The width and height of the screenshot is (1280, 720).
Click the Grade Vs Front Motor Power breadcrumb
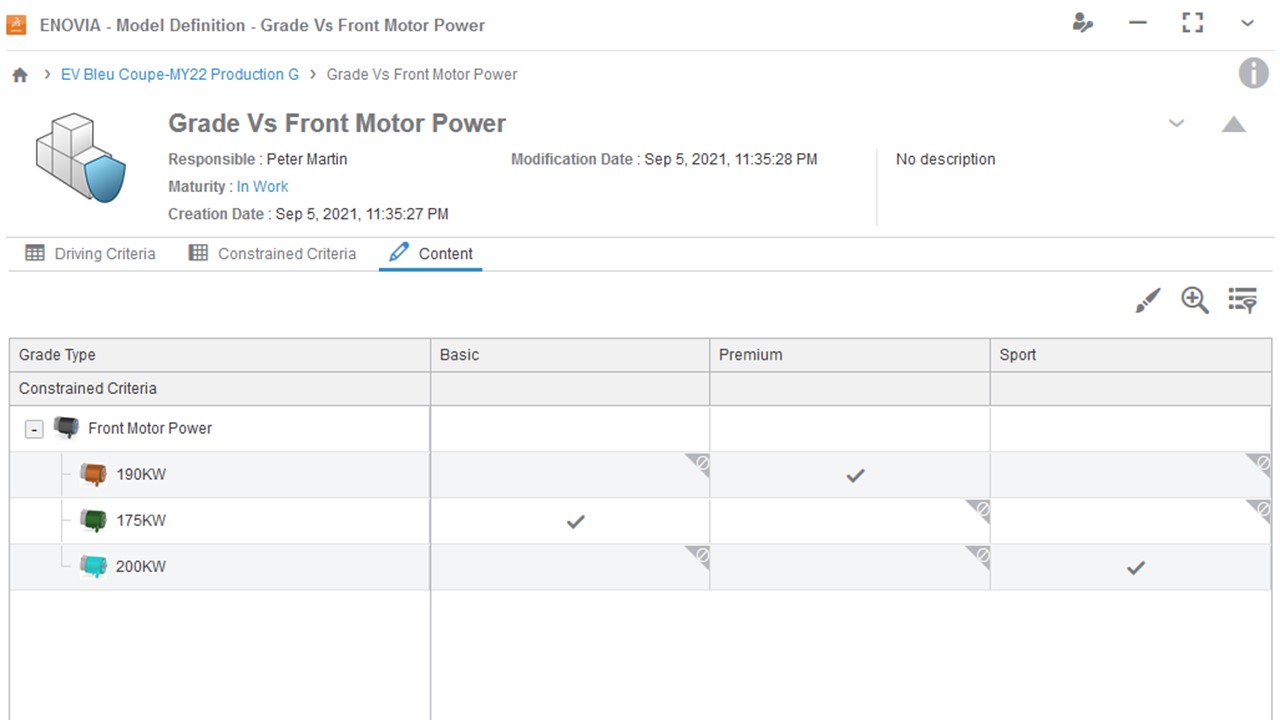[422, 74]
